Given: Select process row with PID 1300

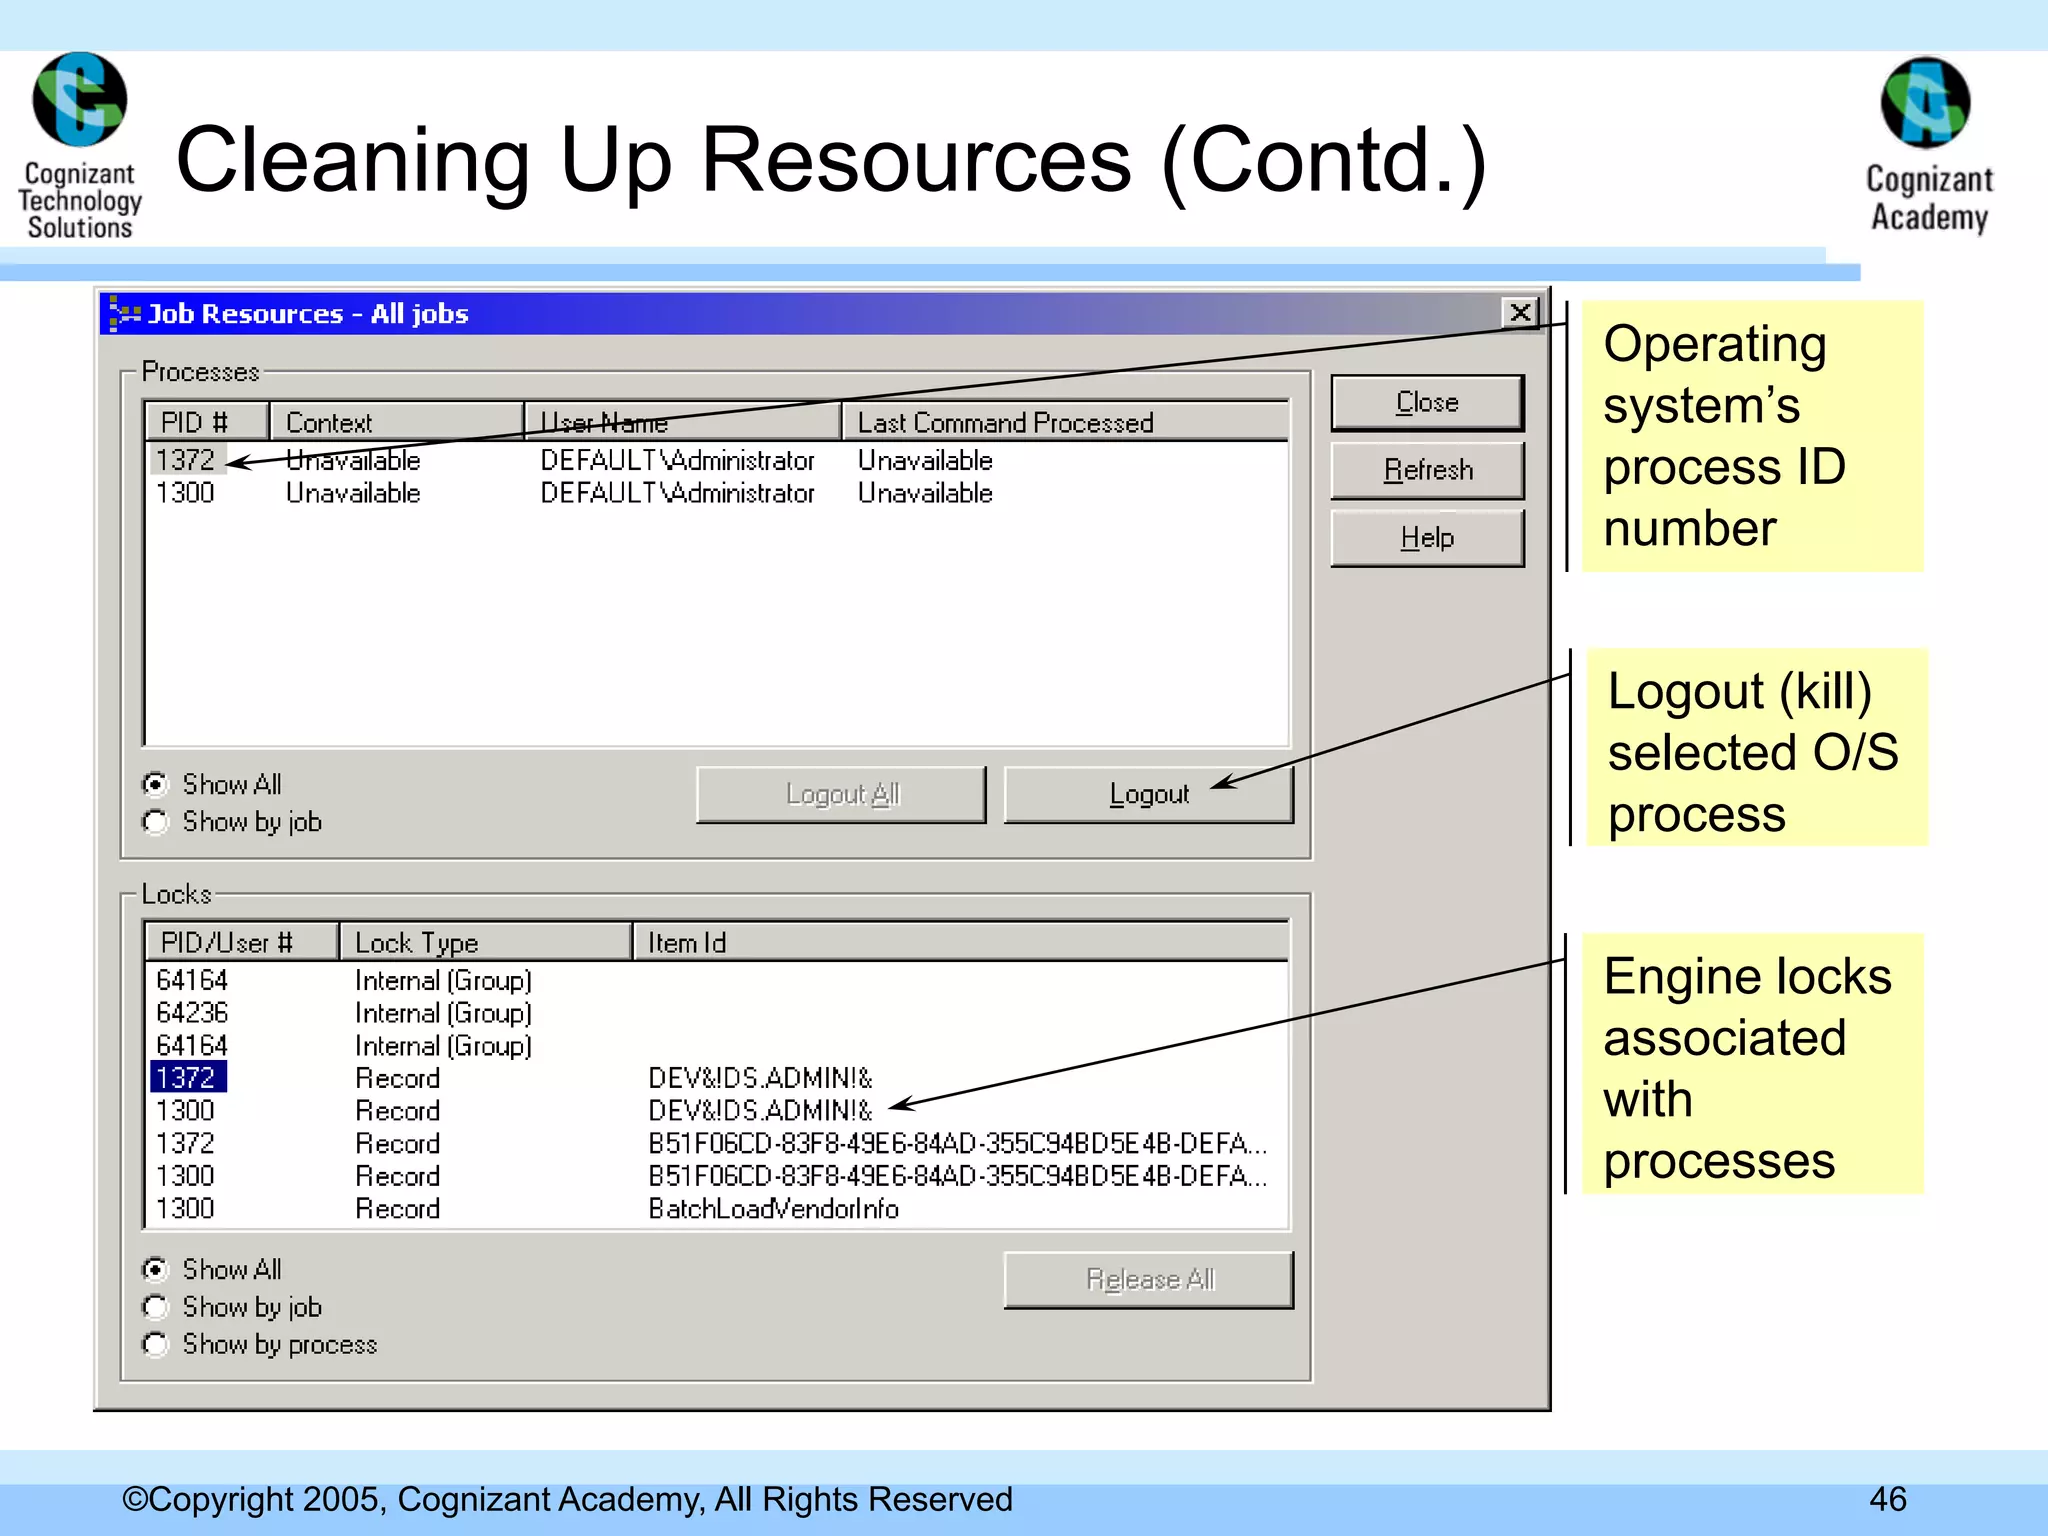Looking at the screenshot, I should [x=186, y=493].
